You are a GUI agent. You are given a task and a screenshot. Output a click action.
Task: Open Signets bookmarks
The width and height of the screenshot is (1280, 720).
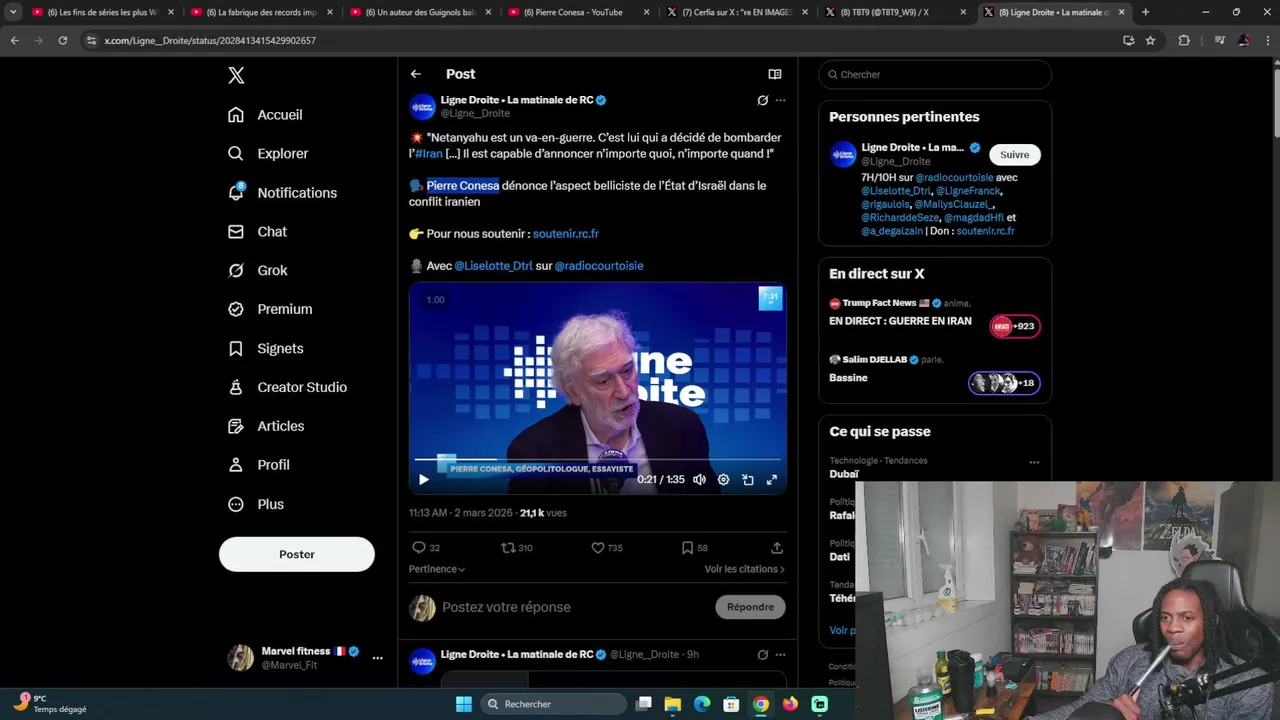[x=266, y=349]
